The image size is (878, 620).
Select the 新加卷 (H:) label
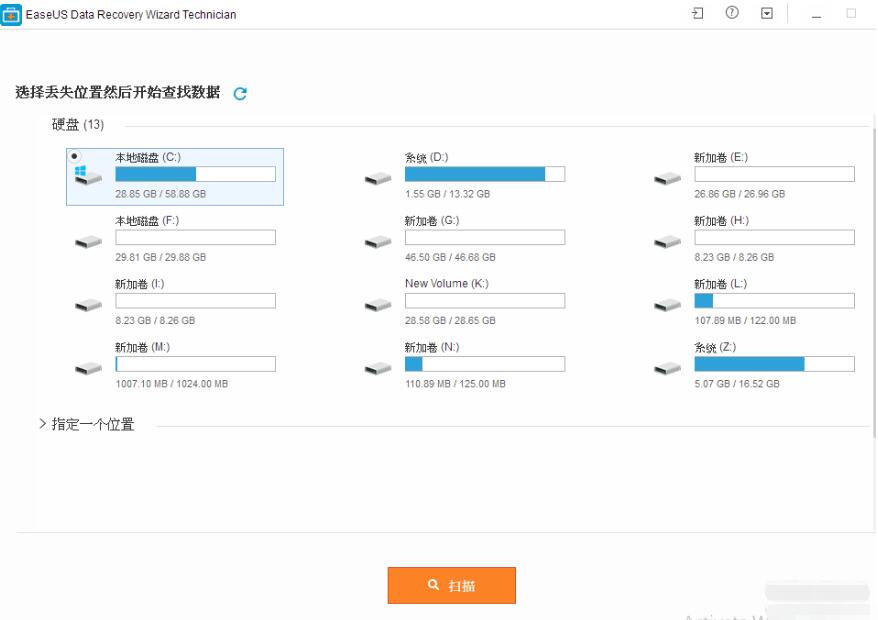click(721, 221)
